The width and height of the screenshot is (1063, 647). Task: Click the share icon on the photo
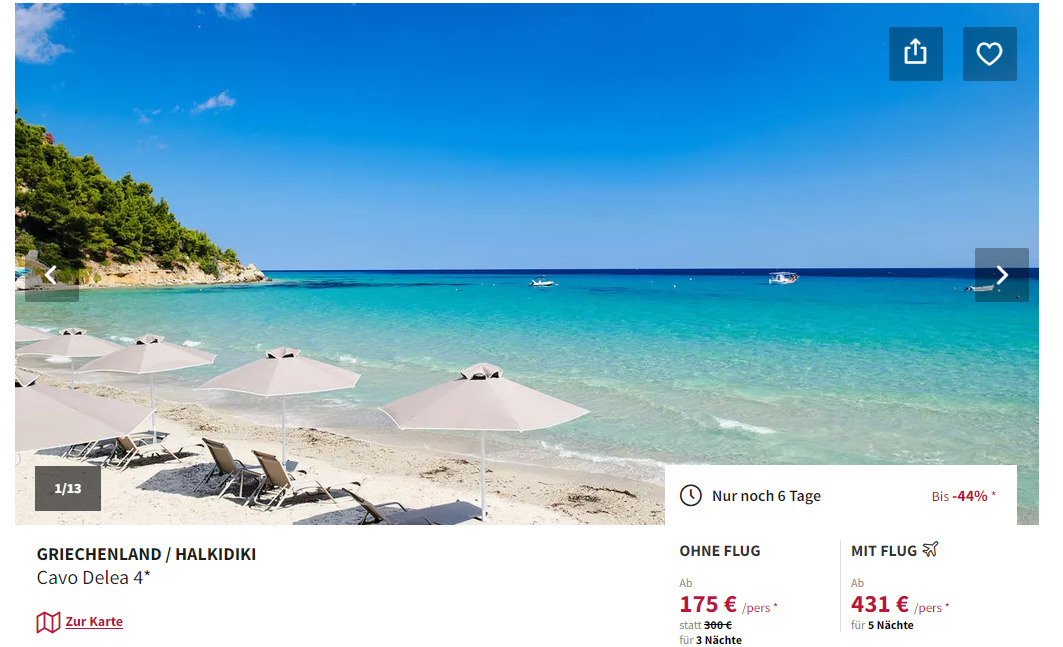(915, 54)
